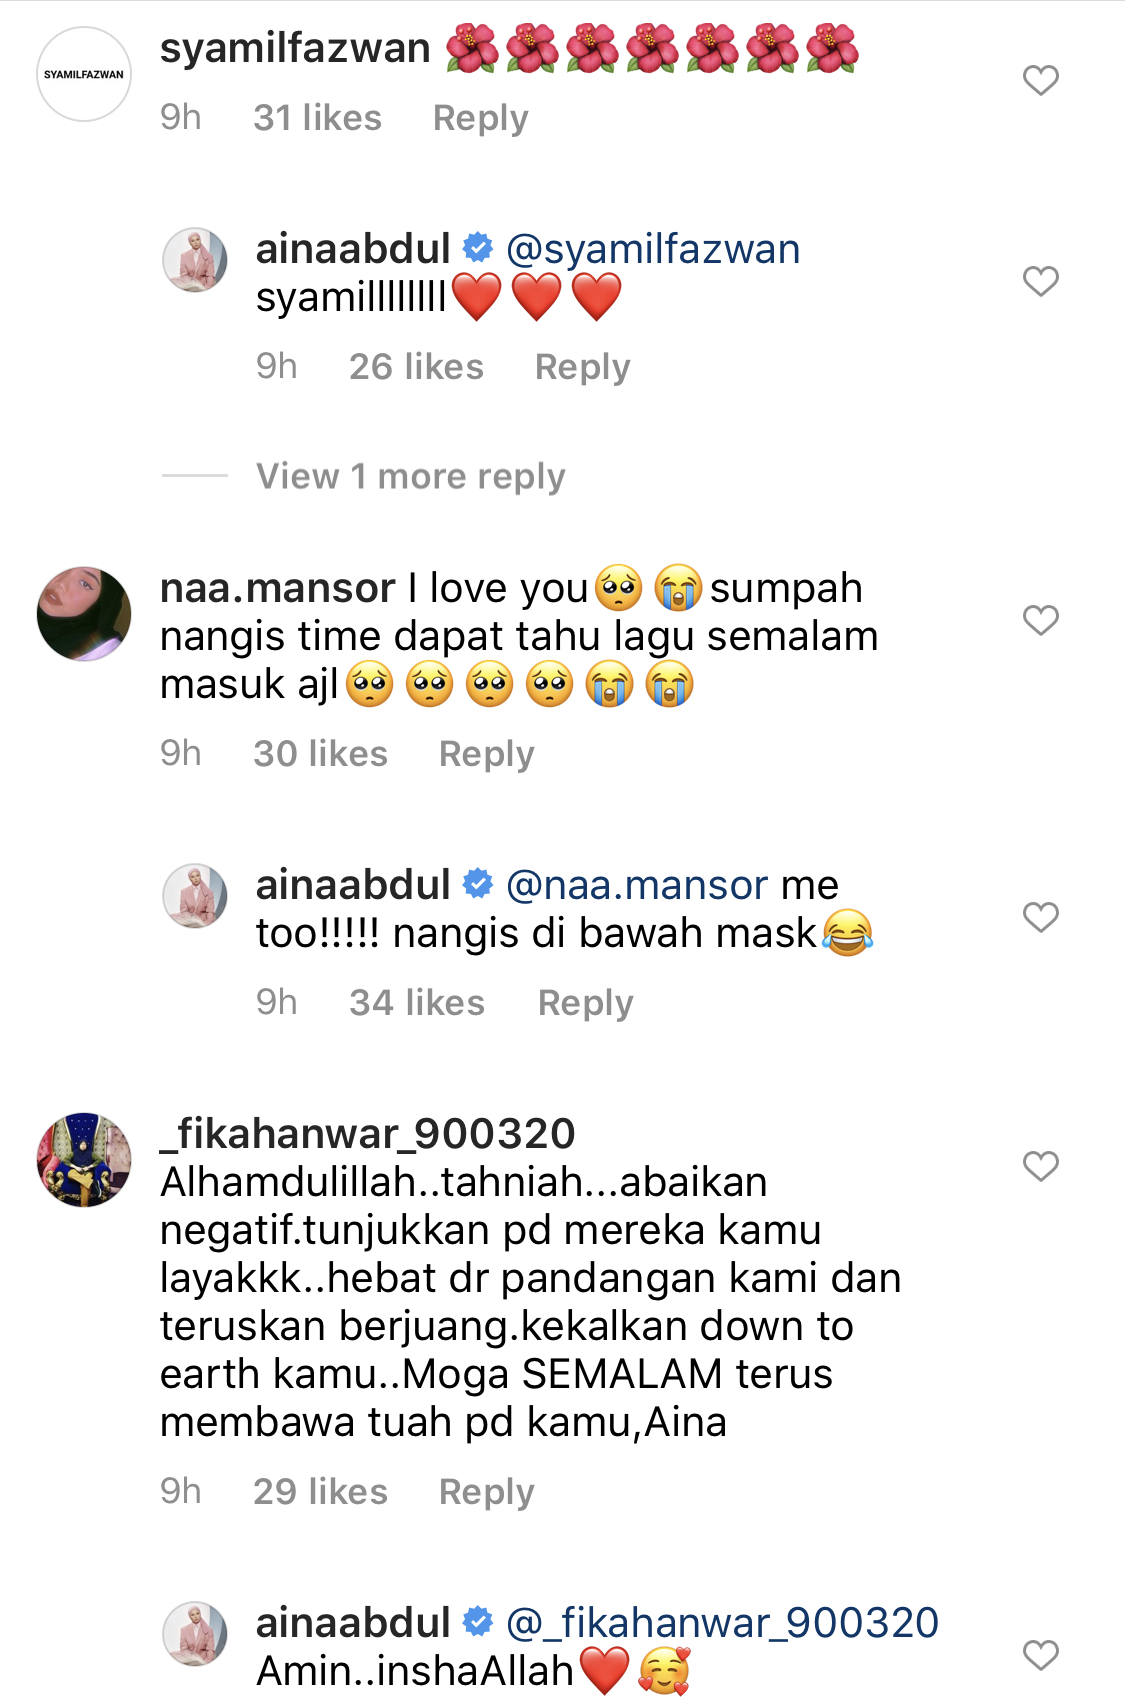Open syamilfazwan's profile picture
The height and width of the screenshot is (1708, 1125).
pos(84,74)
